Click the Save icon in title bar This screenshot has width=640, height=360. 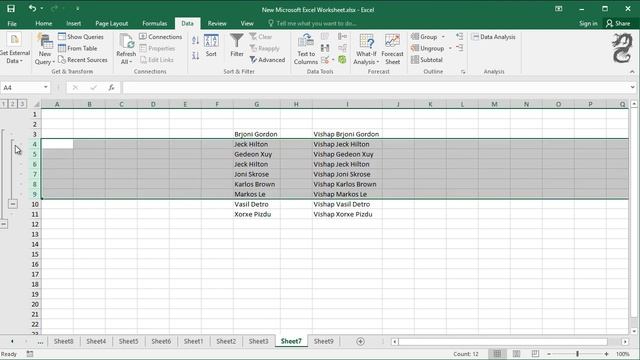(x=11, y=9)
